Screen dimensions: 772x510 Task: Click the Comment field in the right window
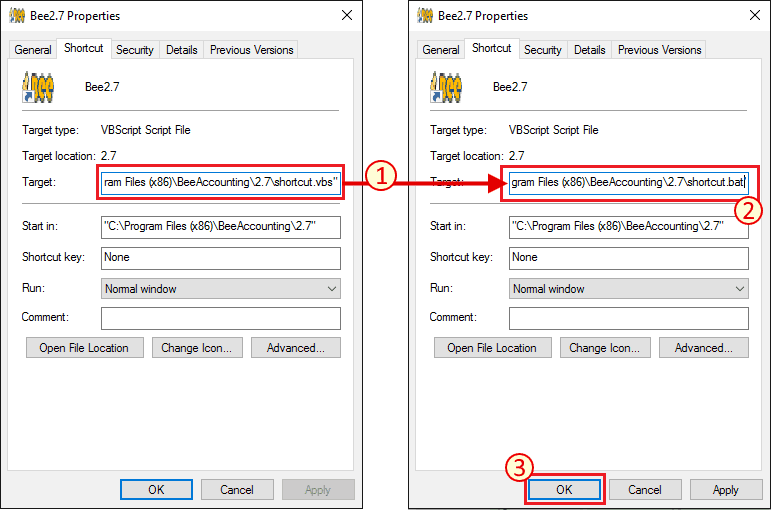click(629, 319)
